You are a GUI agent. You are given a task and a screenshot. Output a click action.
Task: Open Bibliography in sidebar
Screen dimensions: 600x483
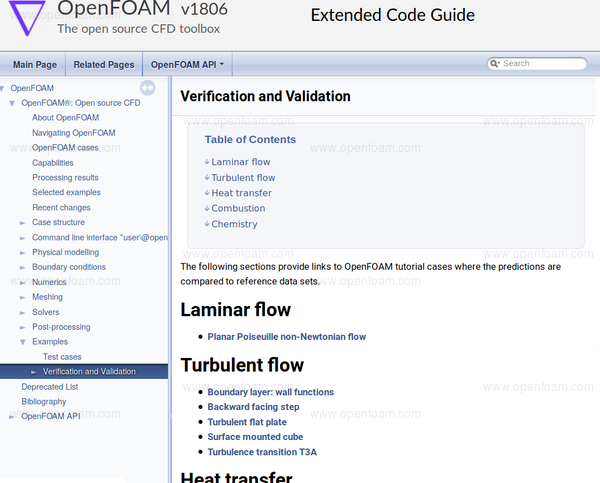pos(44,401)
